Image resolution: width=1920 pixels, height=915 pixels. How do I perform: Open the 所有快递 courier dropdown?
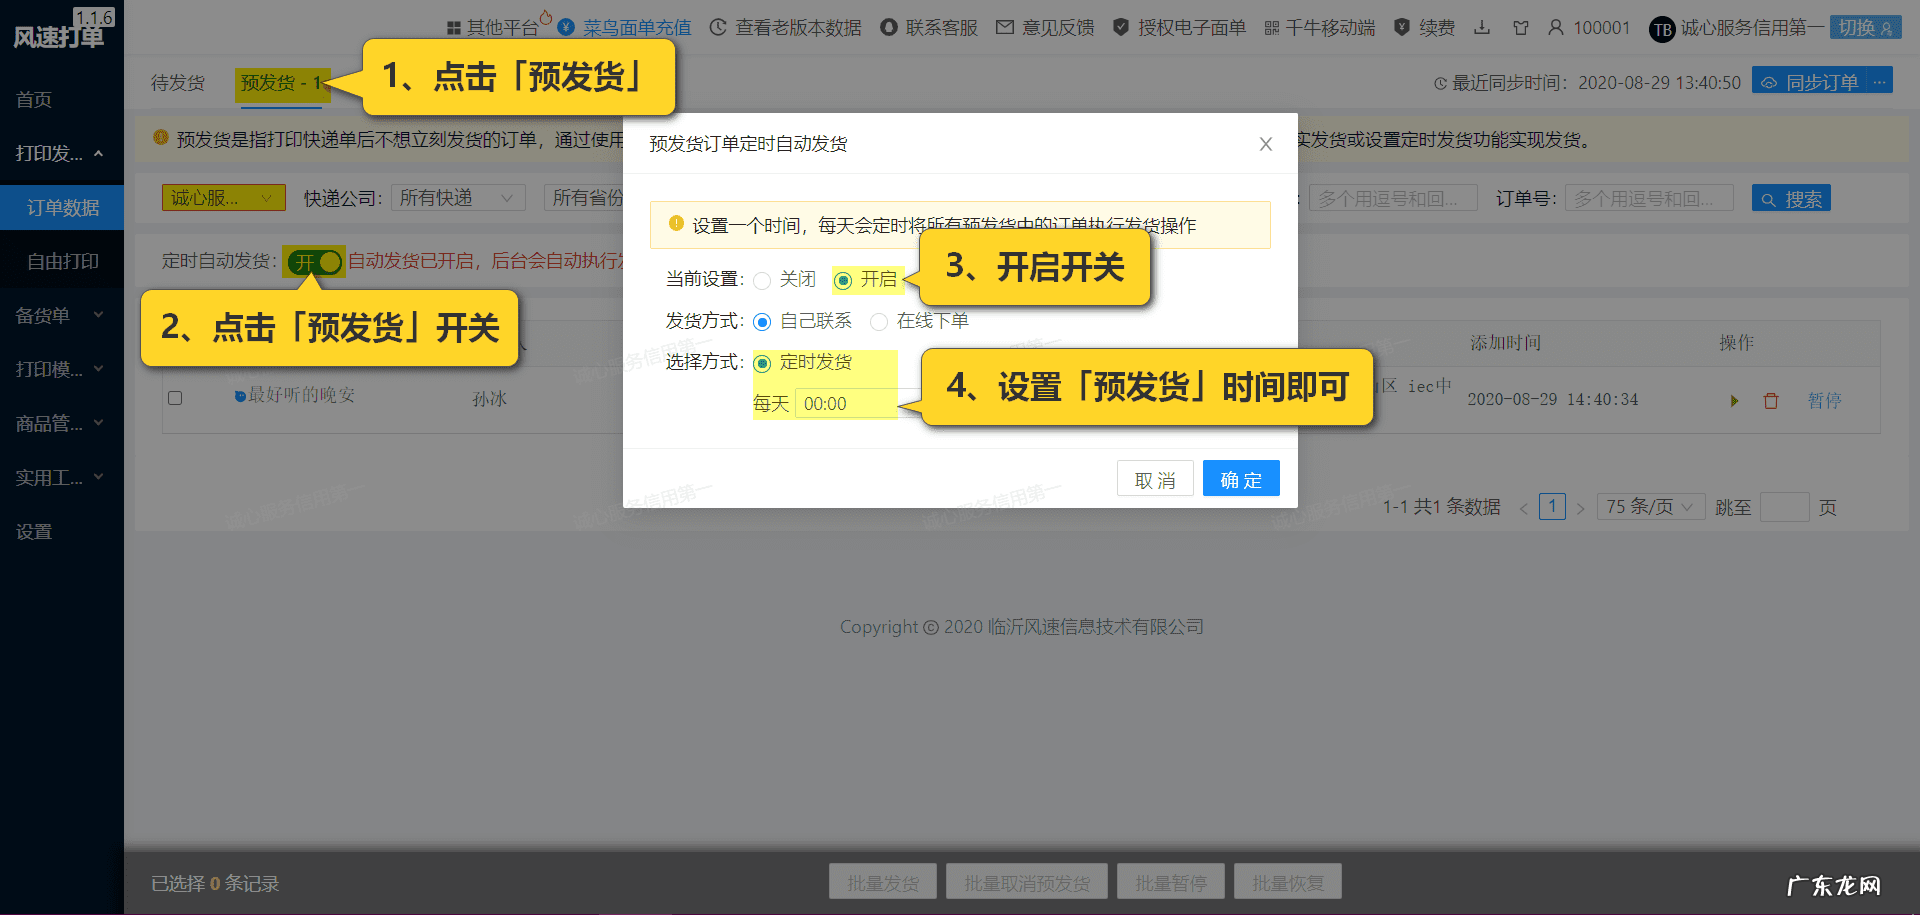(x=458, y=197)
